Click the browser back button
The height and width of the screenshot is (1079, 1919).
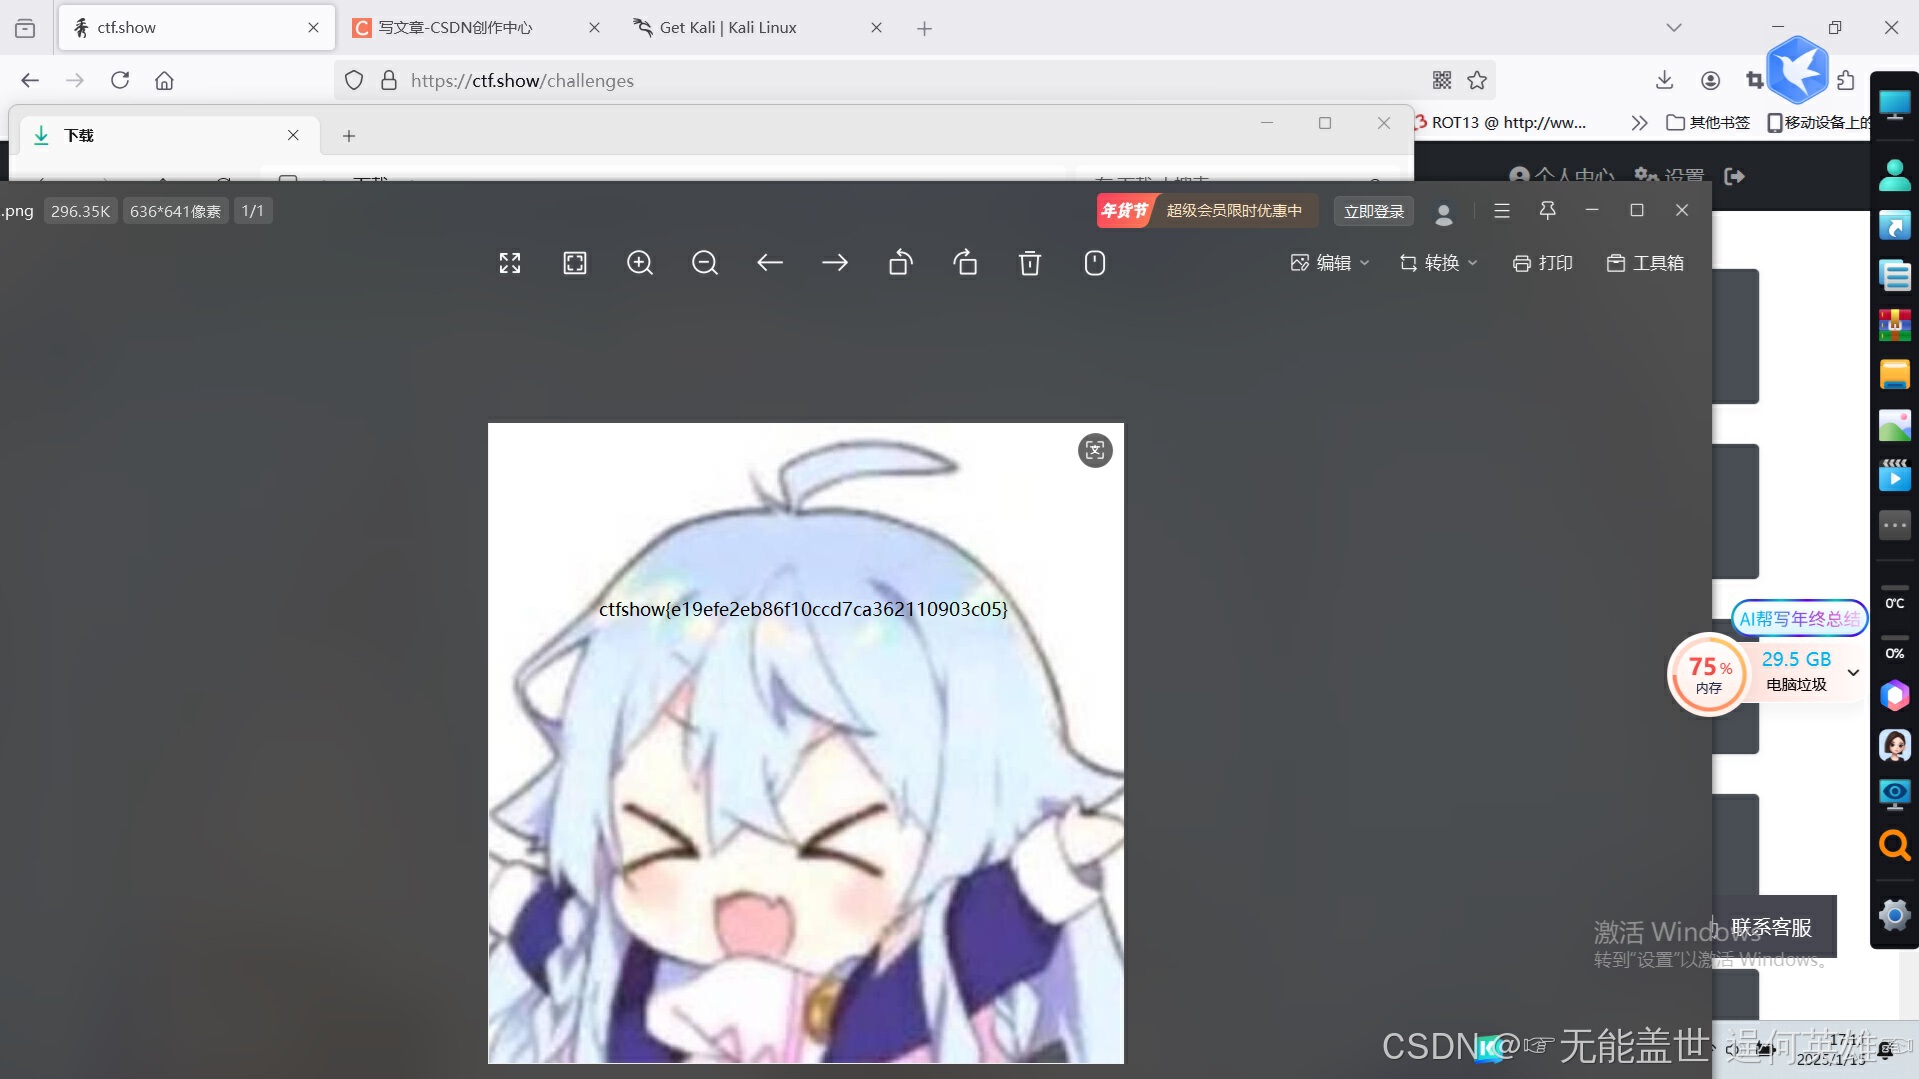(30, 80)
